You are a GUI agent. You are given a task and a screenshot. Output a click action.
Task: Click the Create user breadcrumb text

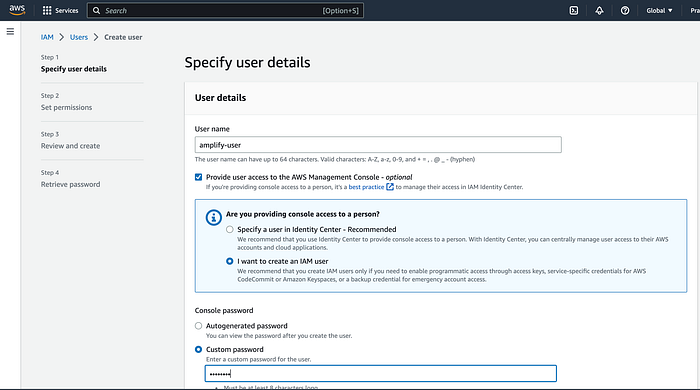123,37
